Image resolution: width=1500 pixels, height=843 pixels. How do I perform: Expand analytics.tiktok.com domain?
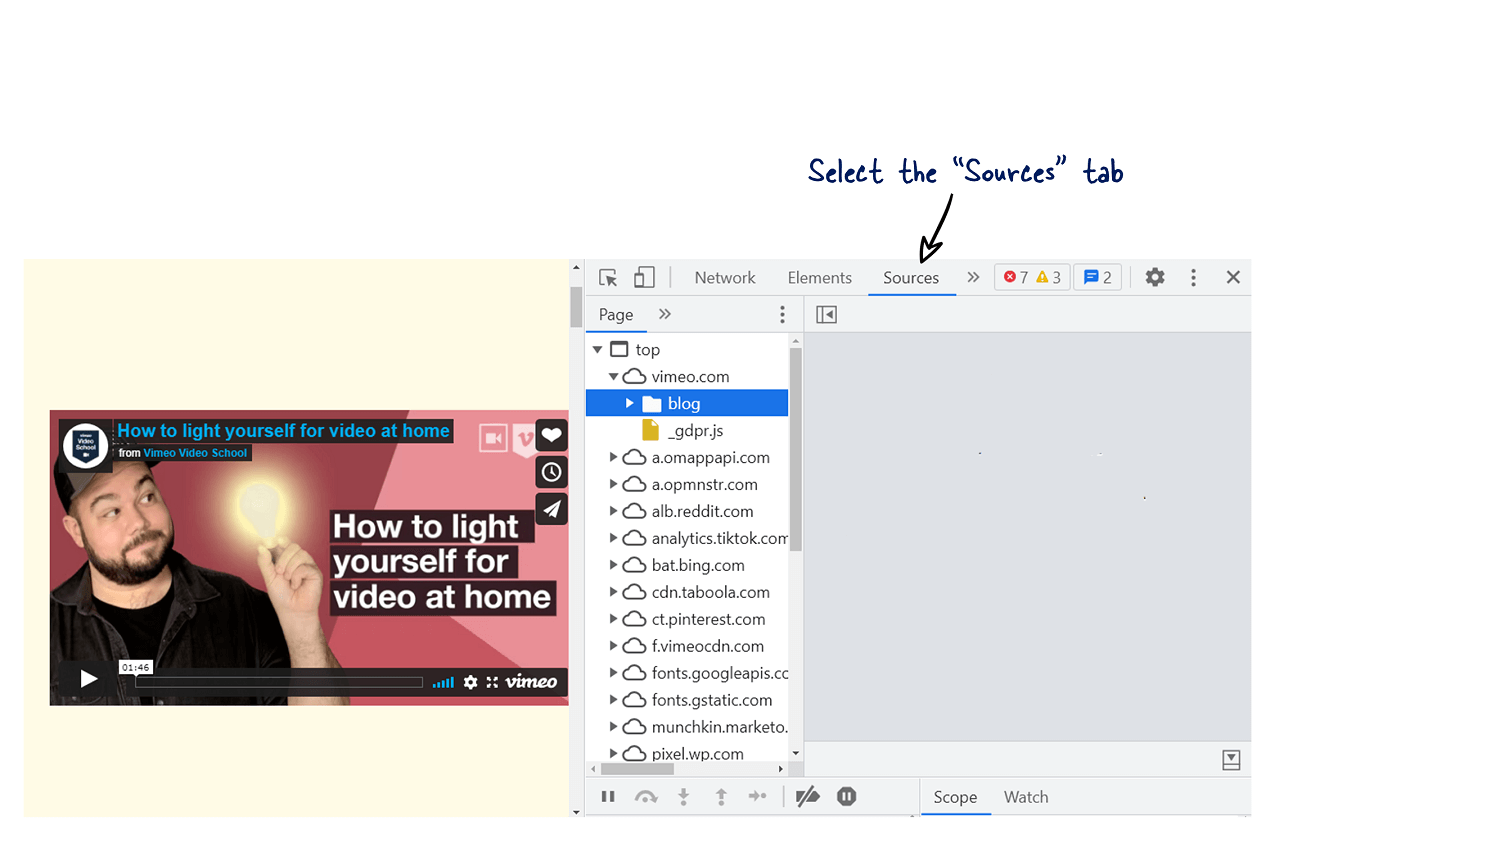614,538
